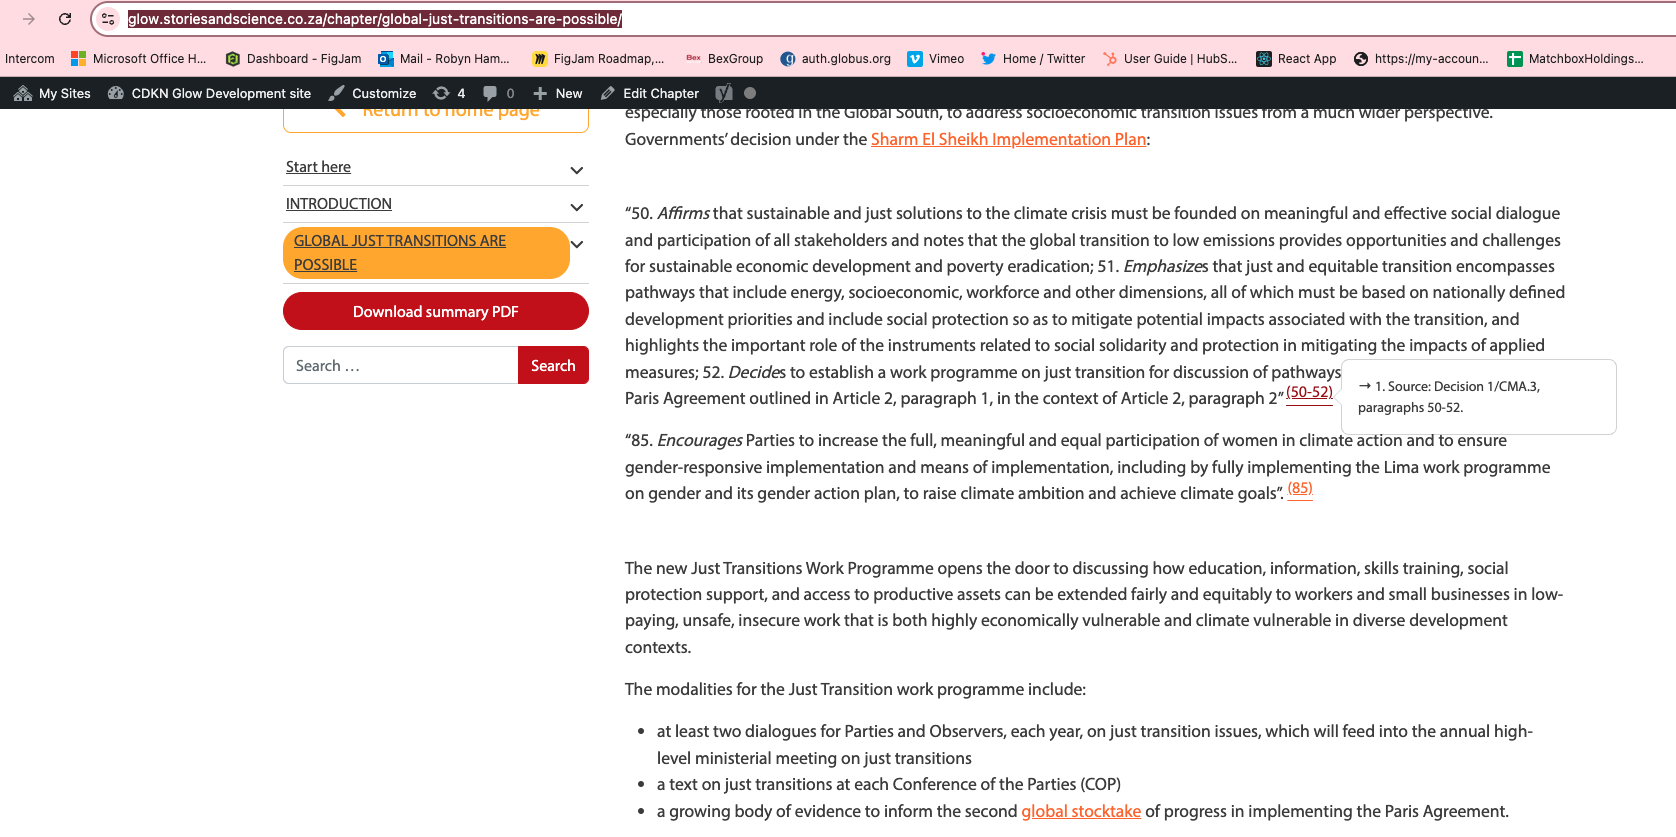Open the comments bubble icon in admin bar
Screen dimensions: 1676x837
click(498, 93)
